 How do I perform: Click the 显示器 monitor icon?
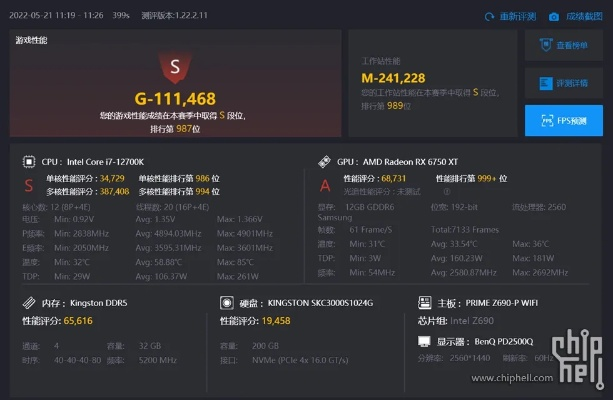point(424,341)
